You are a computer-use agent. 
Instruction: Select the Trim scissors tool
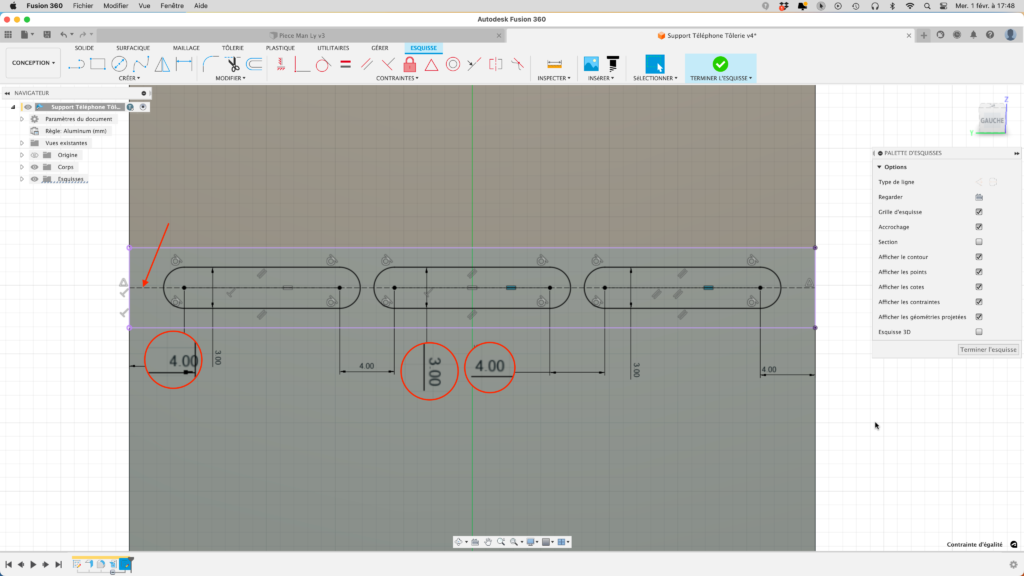coord(232,64)
